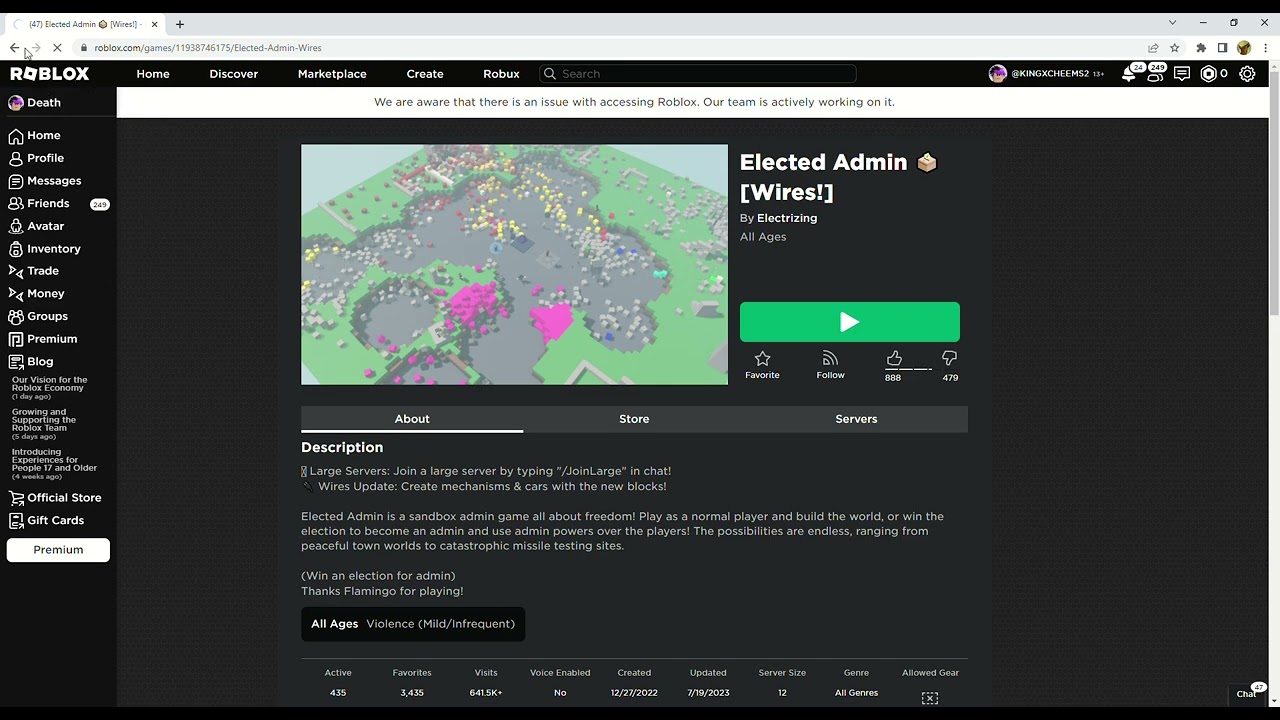
Task: Open creator Electrizing profile link
Action: [787, 218]
